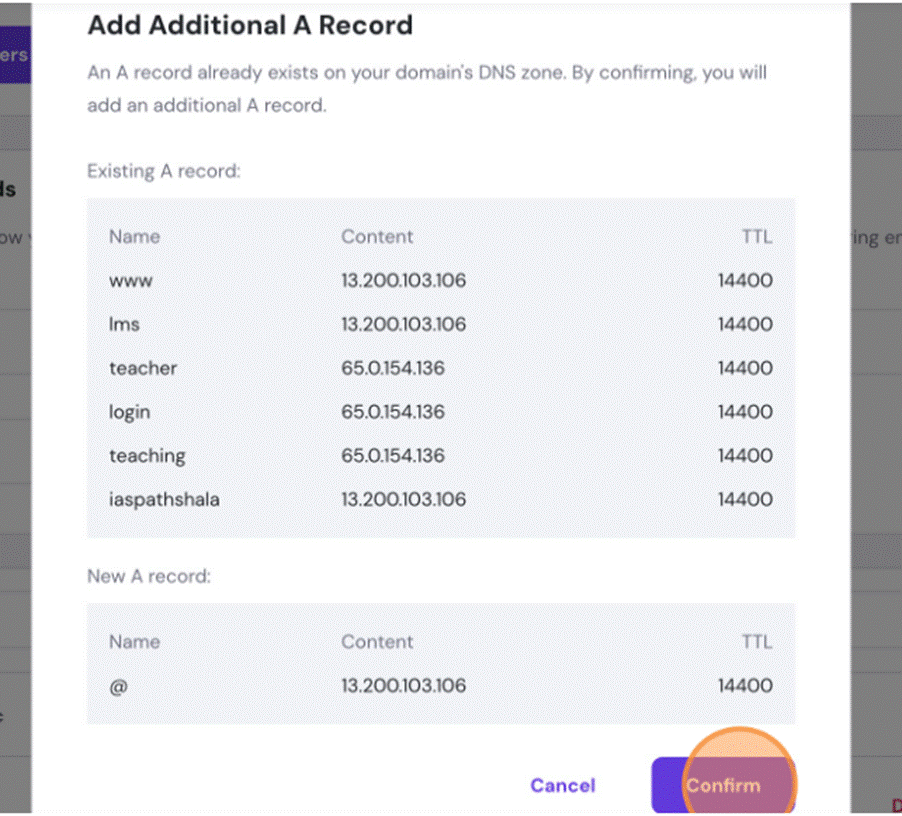
Task: Select the iaspathshala record name
Action: (164, 499)
